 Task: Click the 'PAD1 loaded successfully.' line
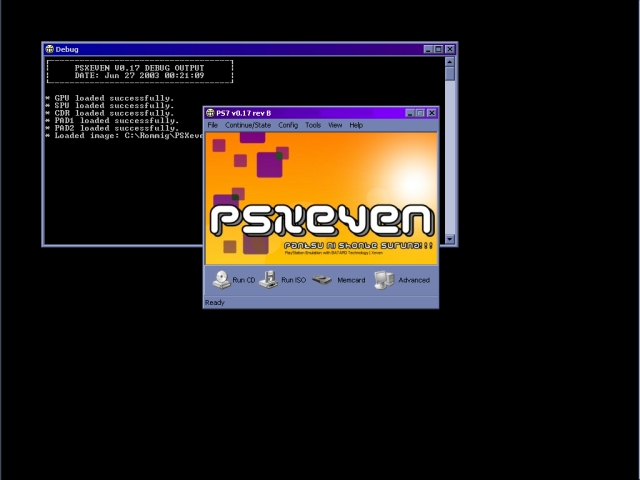[112, 120]
